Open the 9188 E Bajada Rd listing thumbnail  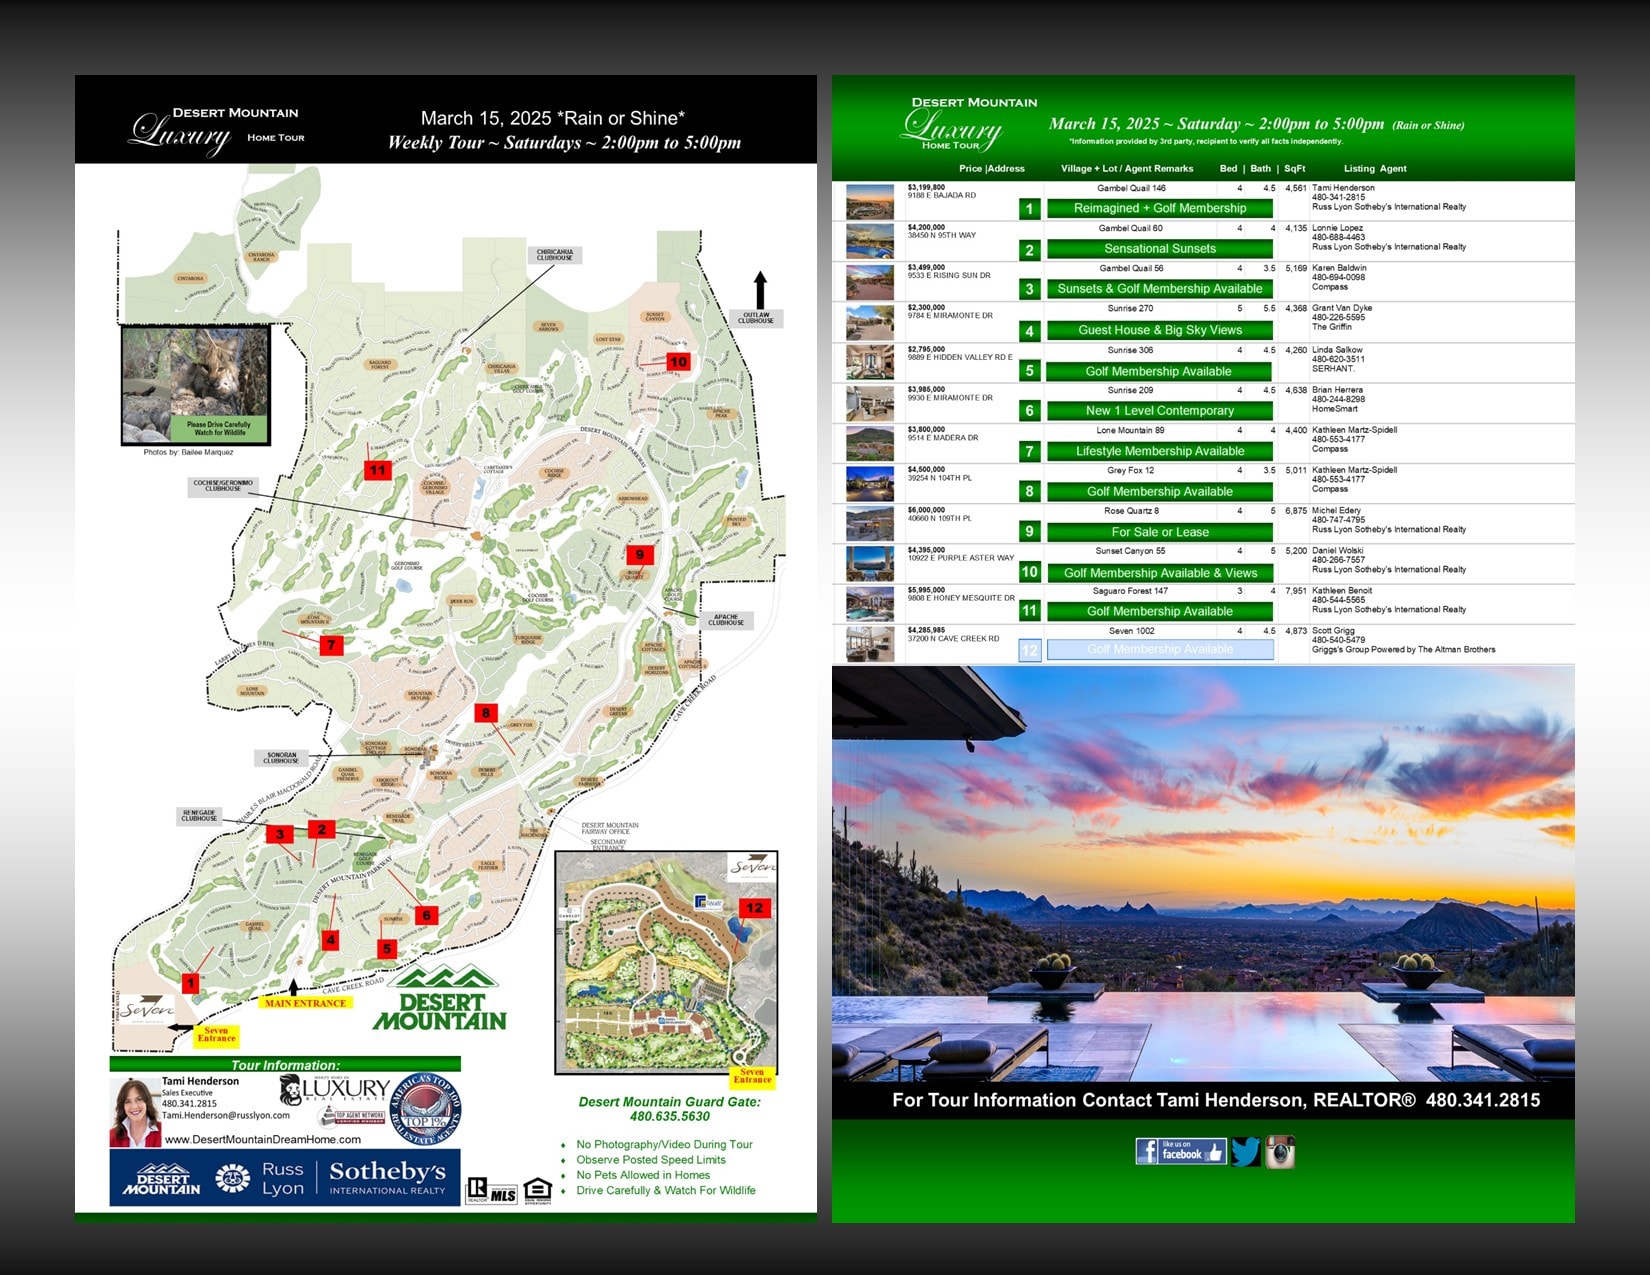(869, 201)
